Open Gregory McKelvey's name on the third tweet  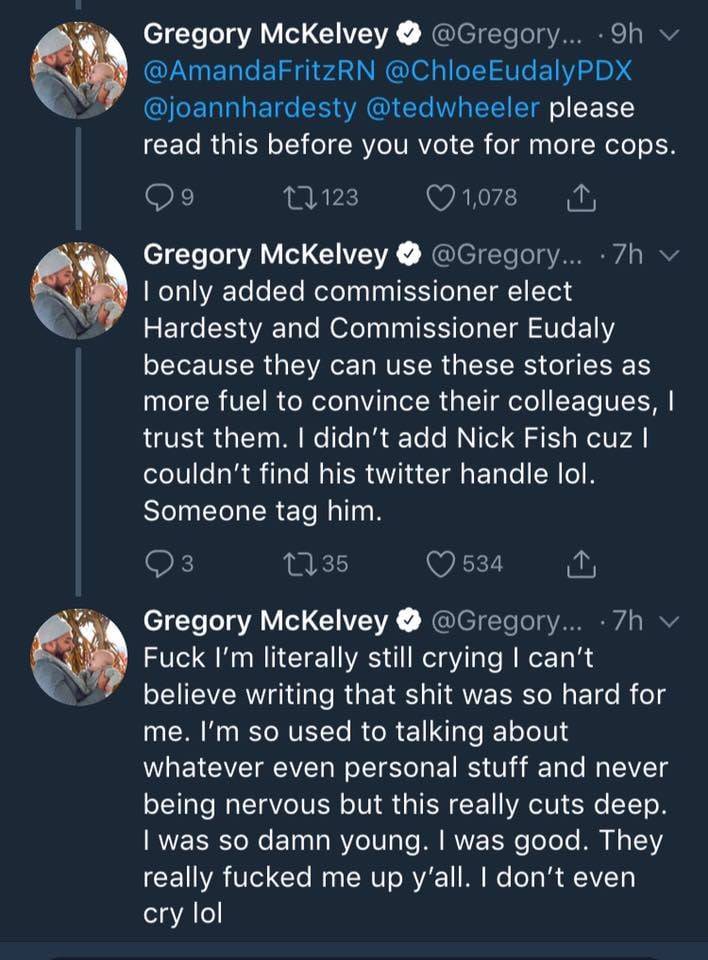[x=265, y=621]
